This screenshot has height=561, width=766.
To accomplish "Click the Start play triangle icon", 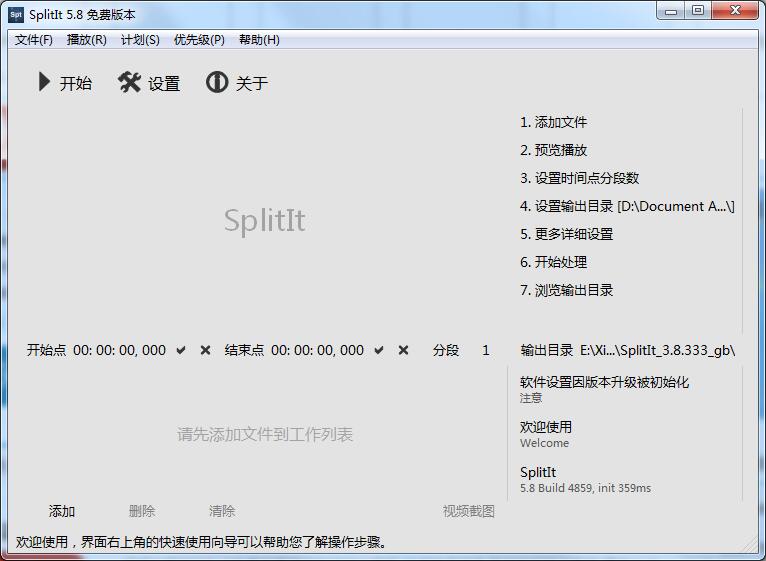I will (44, 82).
